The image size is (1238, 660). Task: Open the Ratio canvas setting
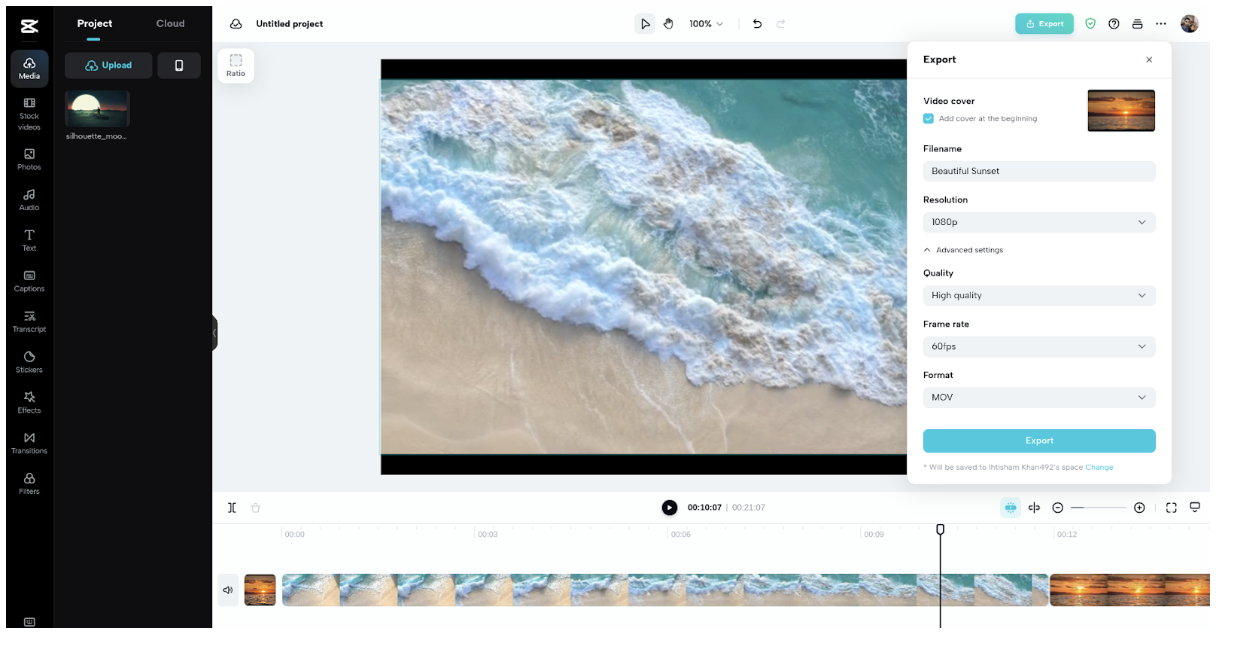[236, 65]
